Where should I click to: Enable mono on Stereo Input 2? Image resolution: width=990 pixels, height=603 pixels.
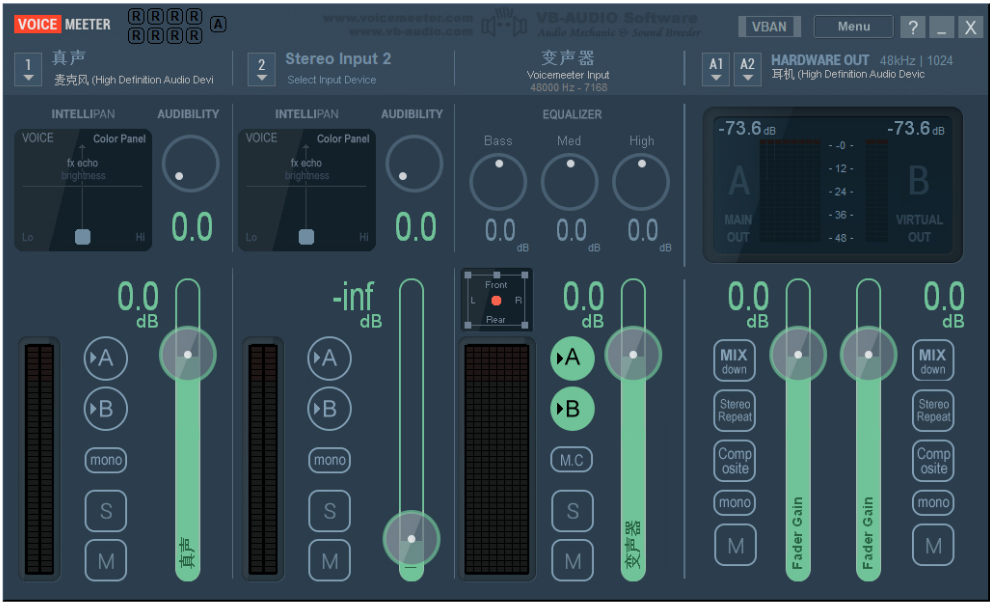[329, 460]
